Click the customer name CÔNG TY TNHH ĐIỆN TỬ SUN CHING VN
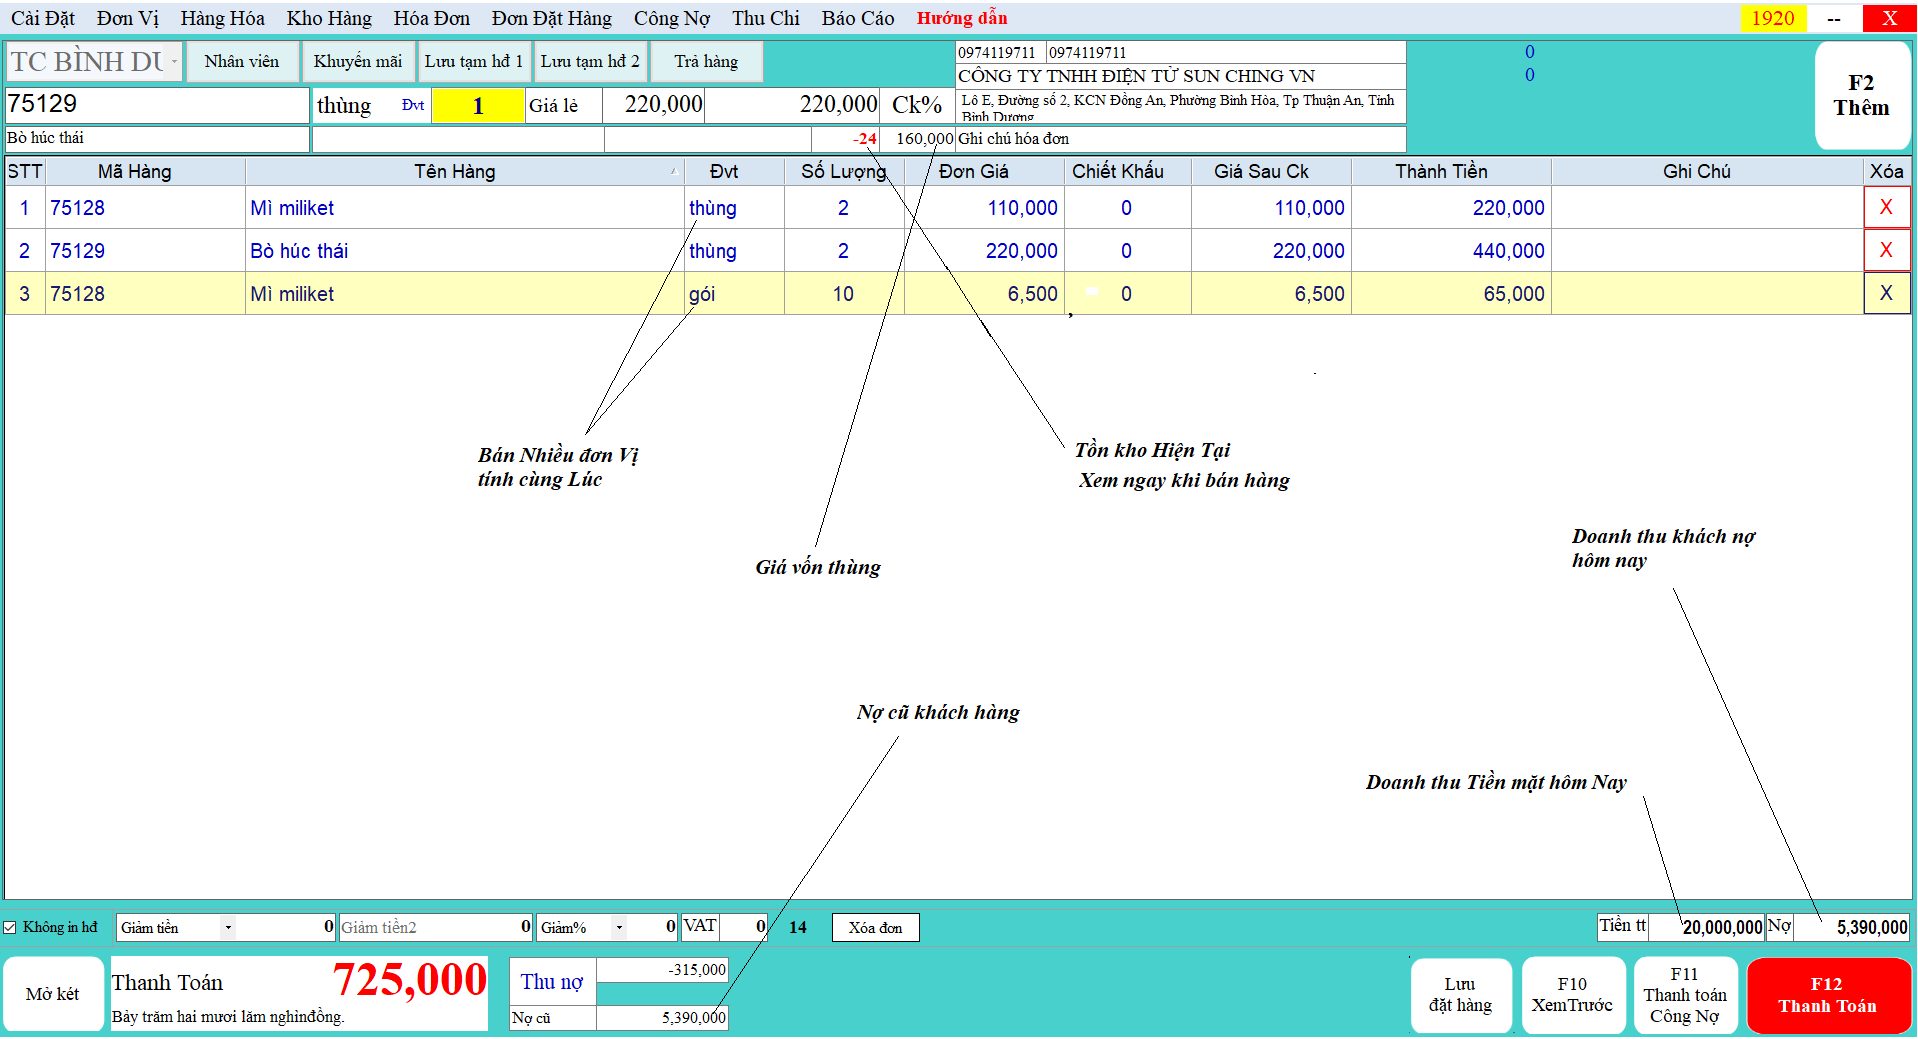The image size is (1918, 1039). [1180, 76]
